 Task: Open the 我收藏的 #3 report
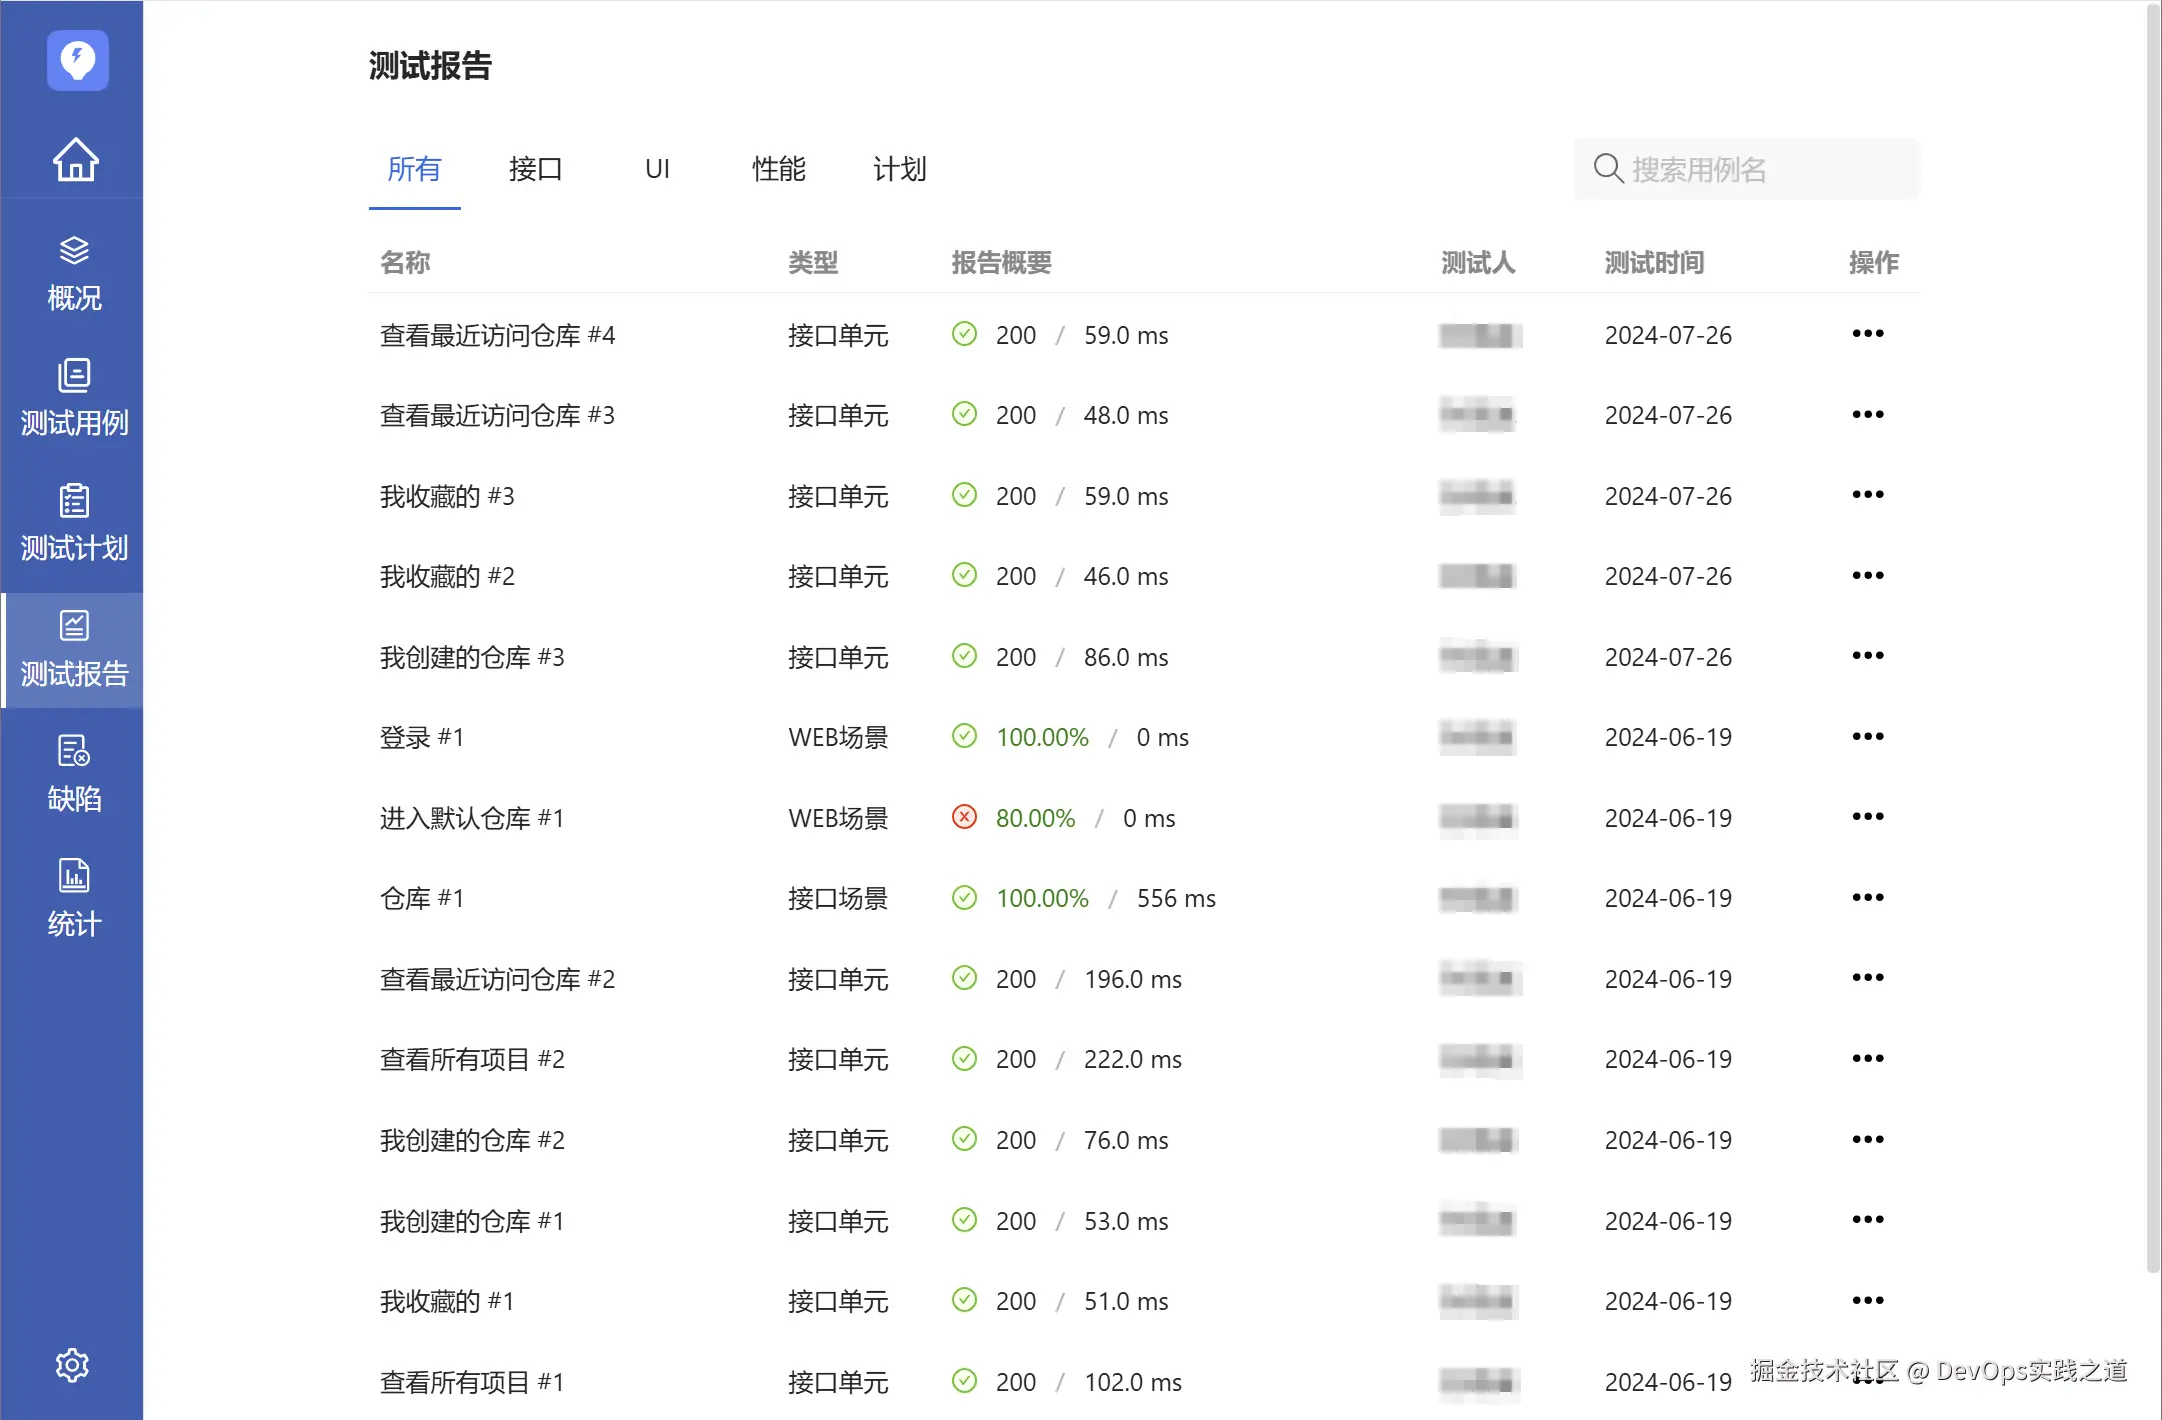(447, 496)
